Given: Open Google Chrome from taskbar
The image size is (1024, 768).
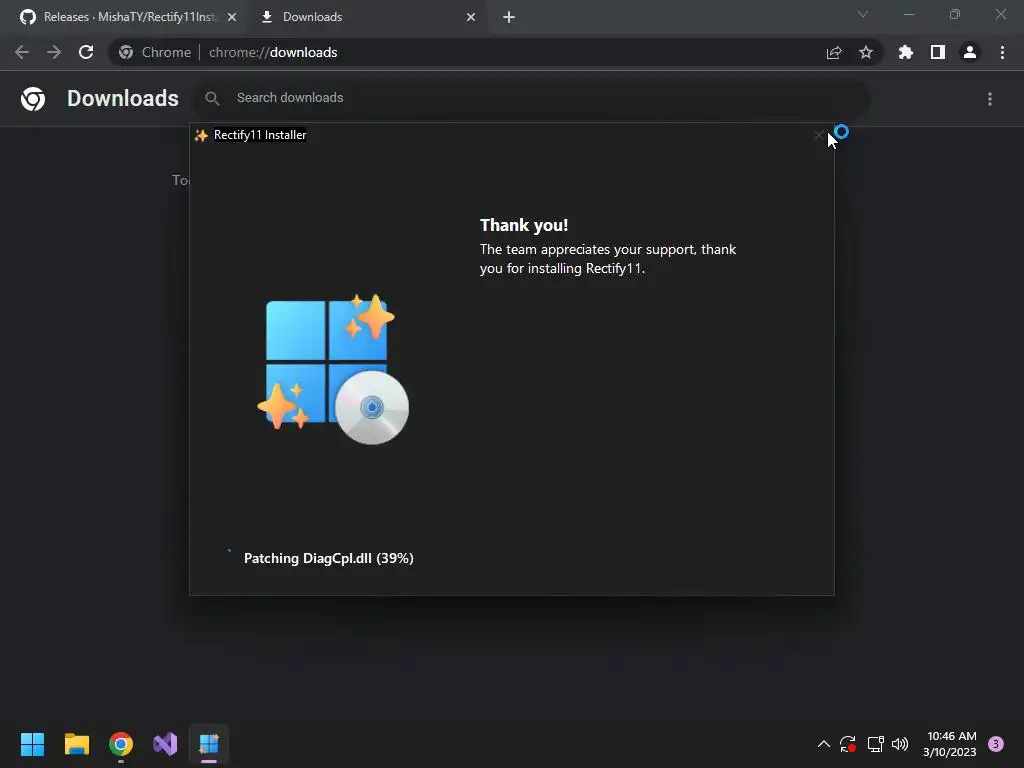Looking at the screenshot, I should (x=121, y=744).
